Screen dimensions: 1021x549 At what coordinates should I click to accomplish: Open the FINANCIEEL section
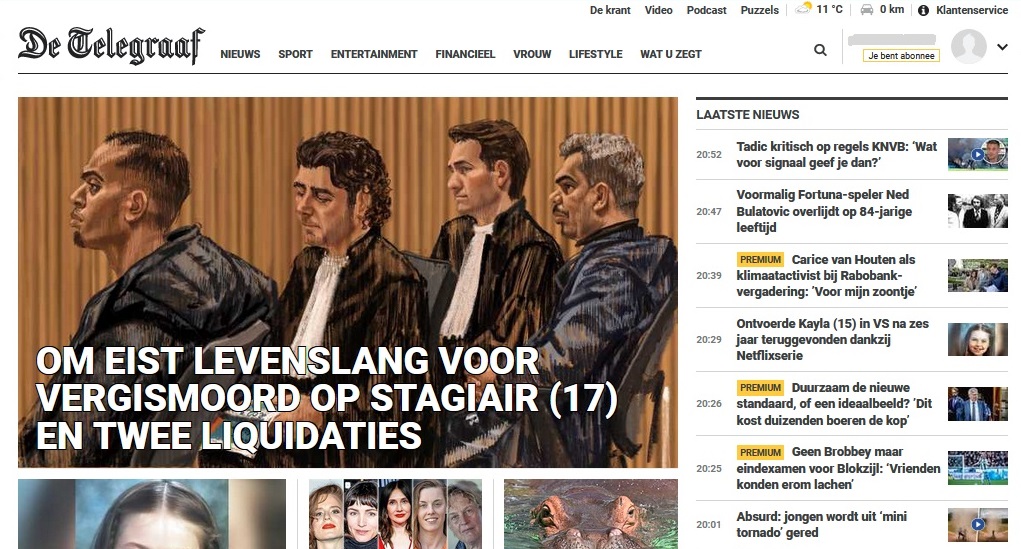465,54
